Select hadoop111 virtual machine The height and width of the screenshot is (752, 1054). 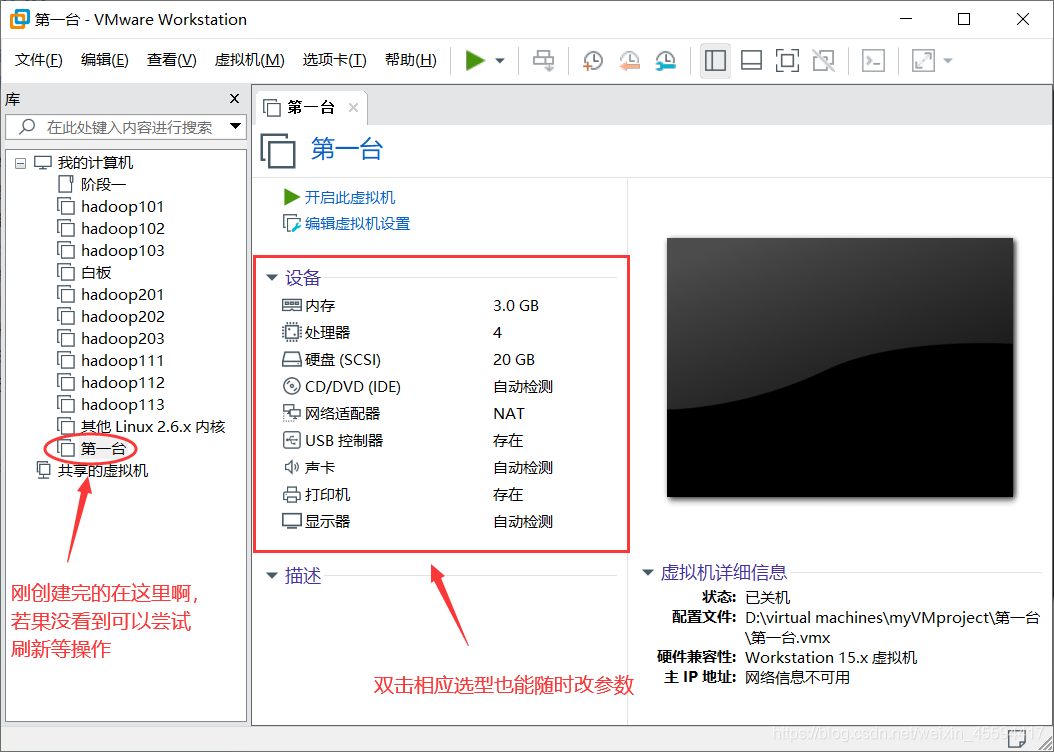tap(111, 361)
